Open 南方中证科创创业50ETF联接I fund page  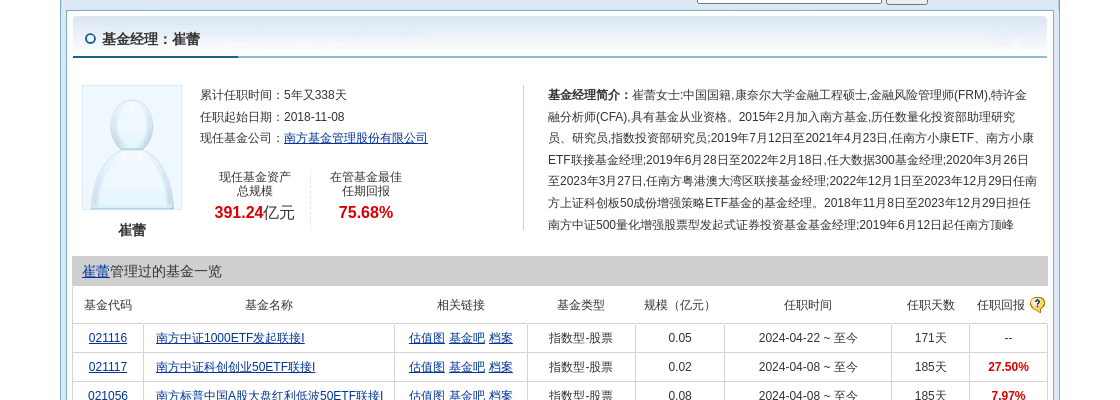pyautogui.click(x=235, y=367)
